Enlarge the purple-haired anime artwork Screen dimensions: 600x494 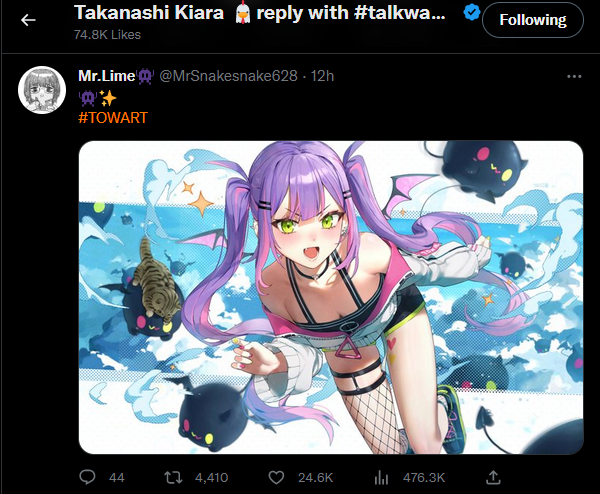[x=331, y=297]
